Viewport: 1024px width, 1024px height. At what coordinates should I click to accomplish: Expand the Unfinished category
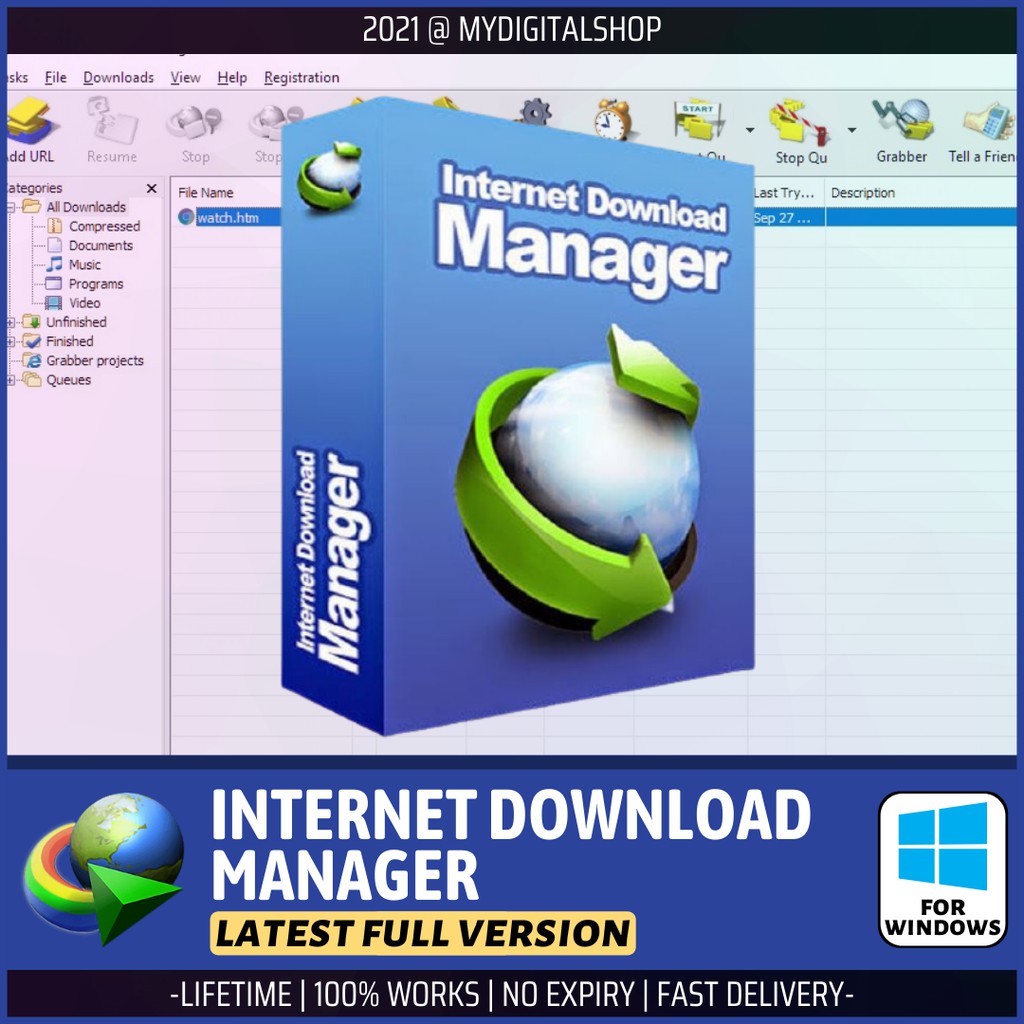(9, 322)
